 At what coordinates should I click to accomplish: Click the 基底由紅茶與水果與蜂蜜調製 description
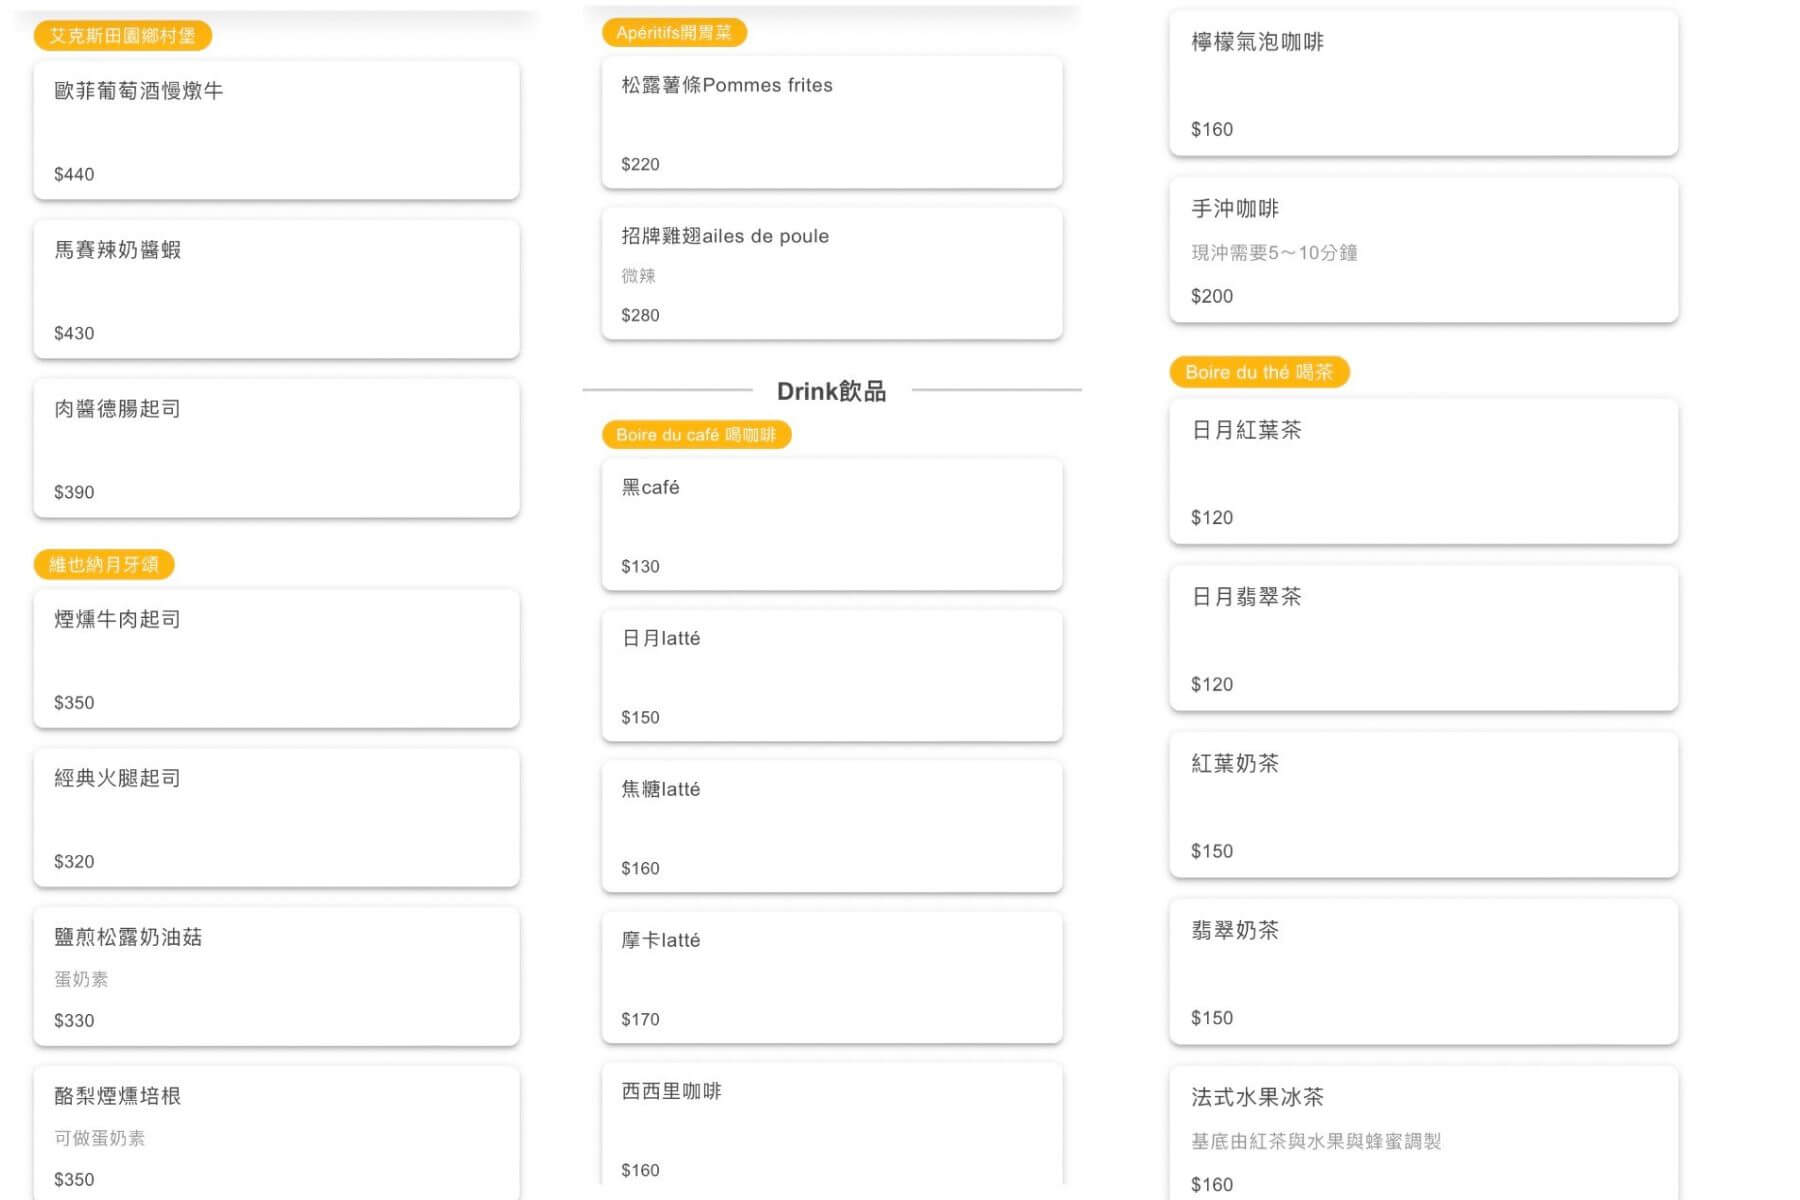[x=1316, y=1141]
